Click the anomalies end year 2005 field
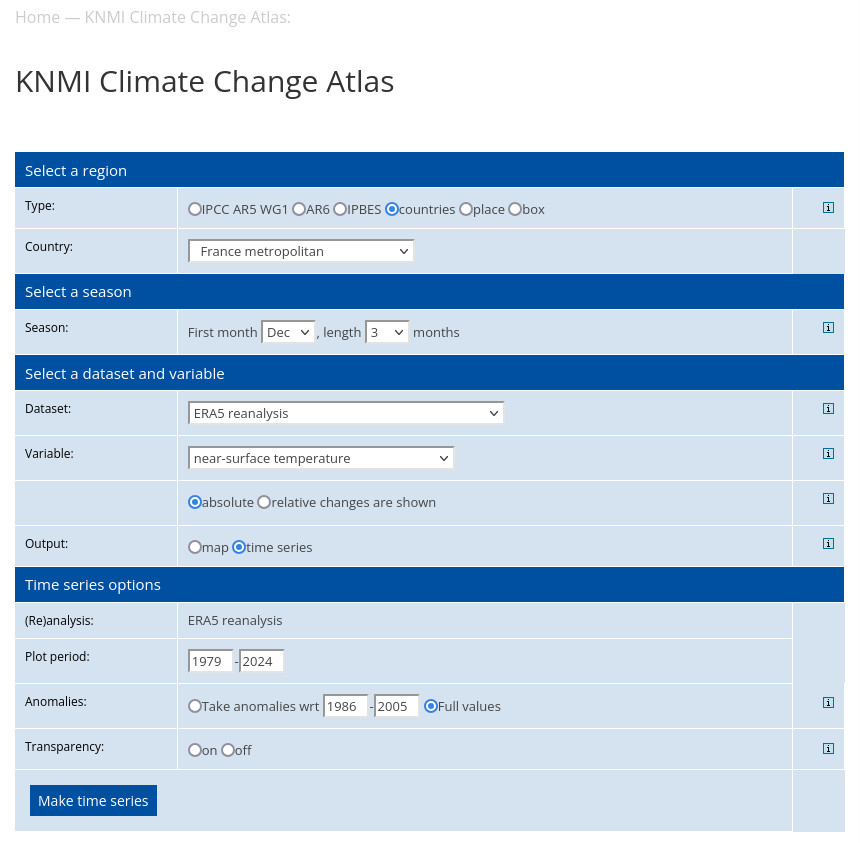The height and width of the screenshot is (843, 860). click(397, 706)
